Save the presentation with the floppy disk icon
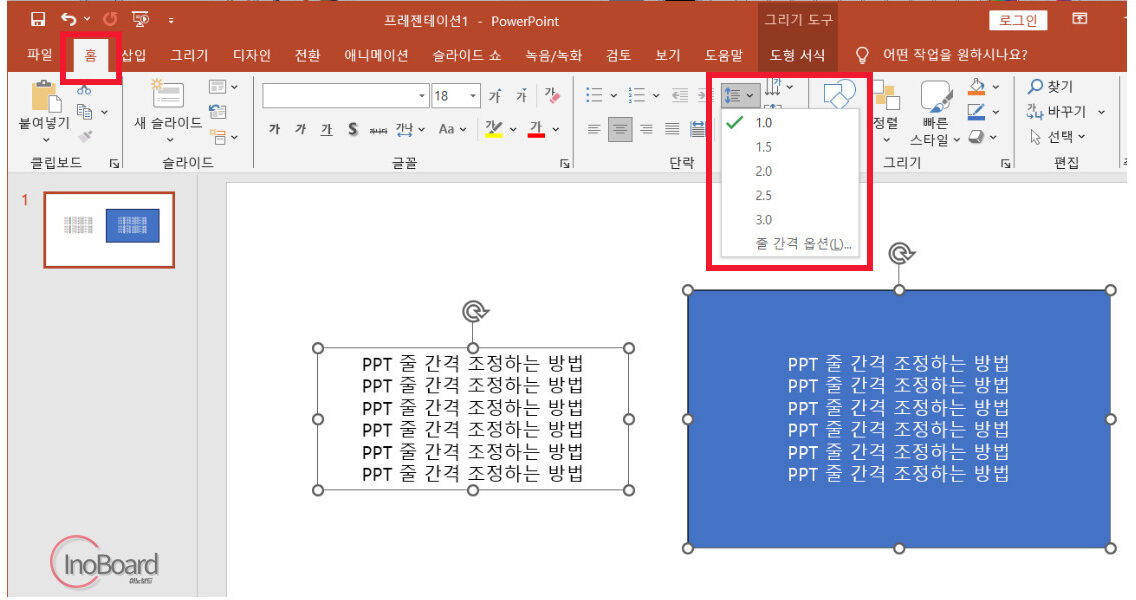The height and width of the screenshot is (600, 1136). (x=38, y=20)
